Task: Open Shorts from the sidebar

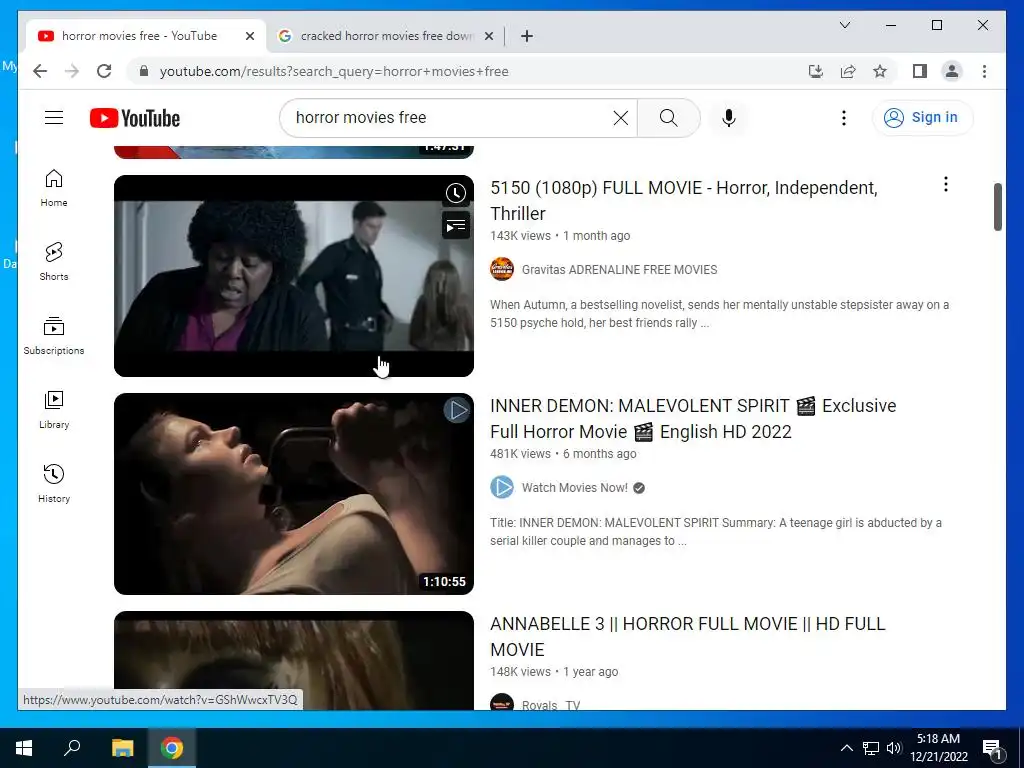Action: (54, 262)
